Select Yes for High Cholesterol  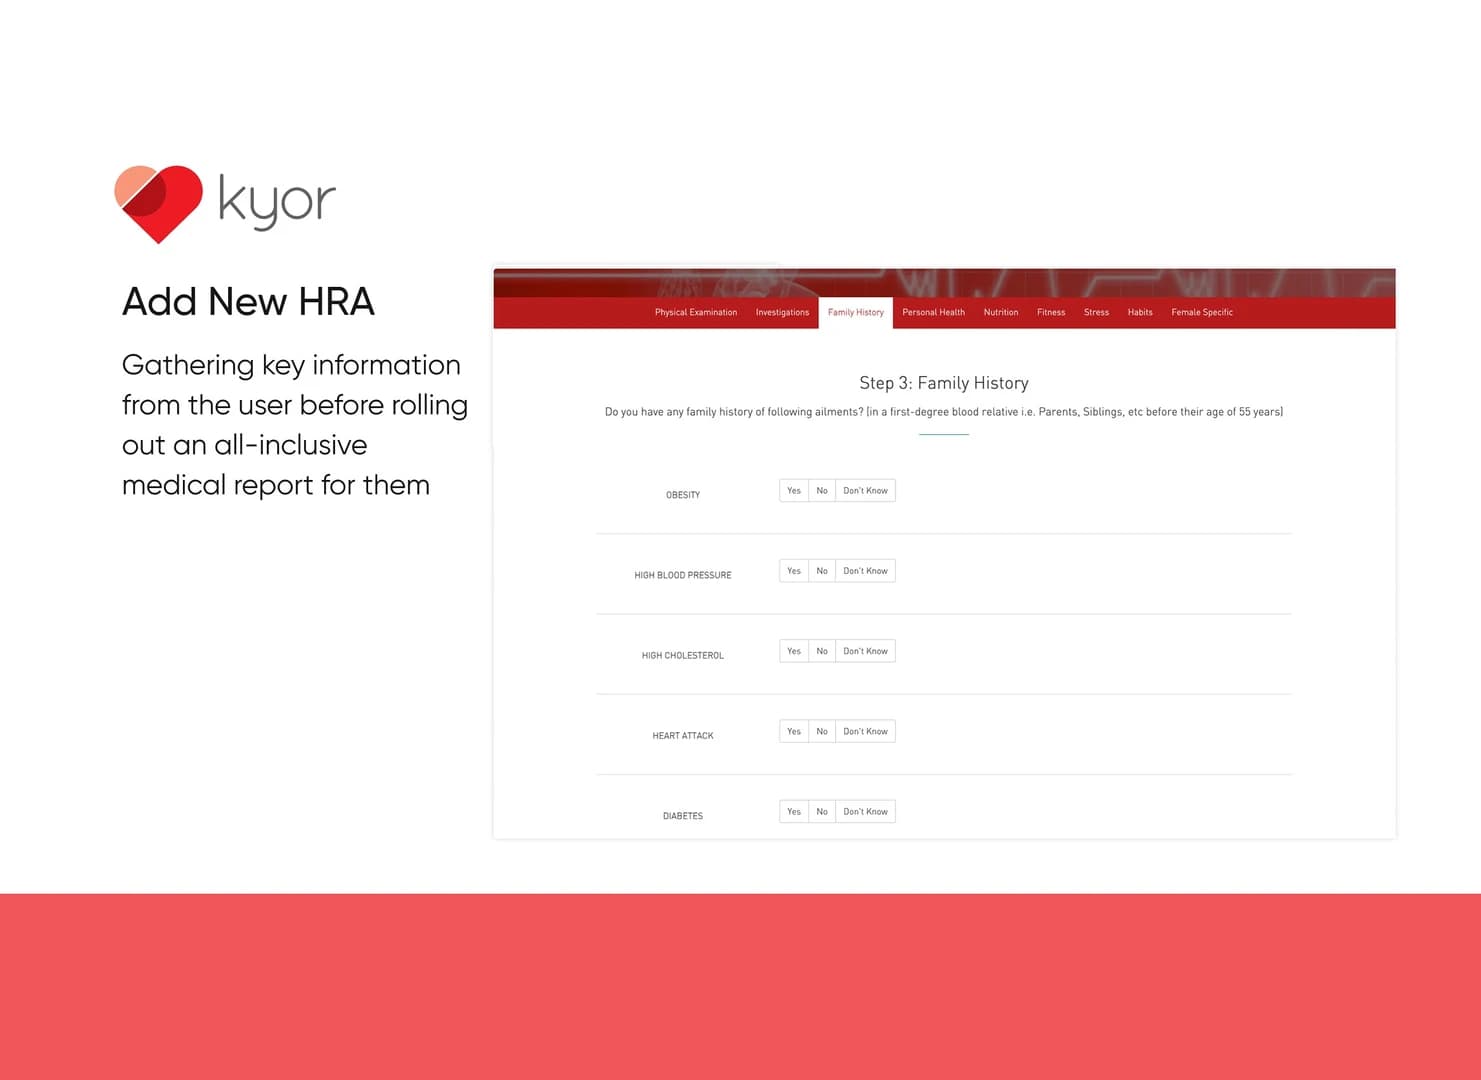794,651
